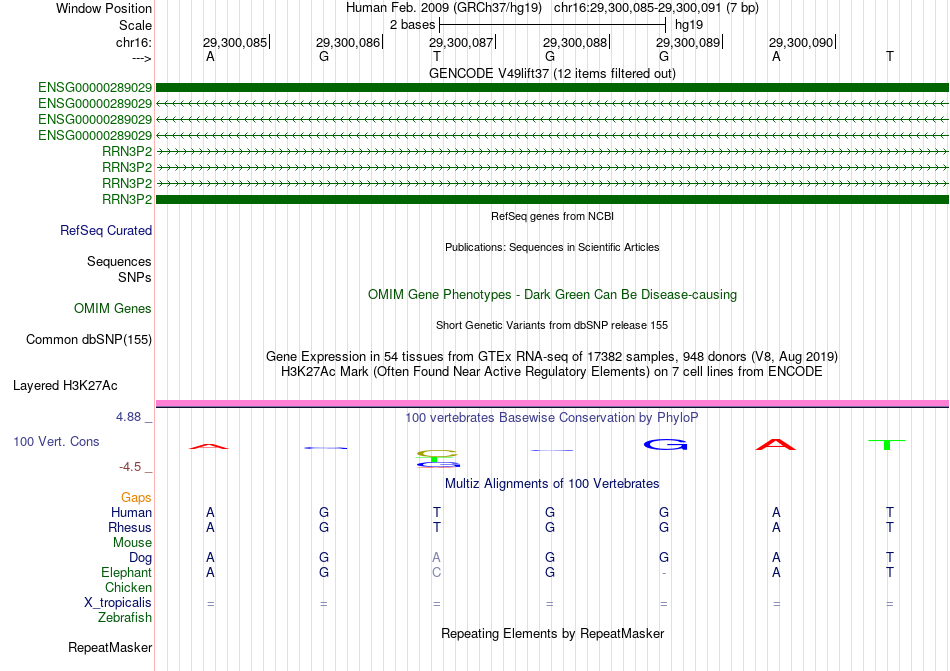Click the 4.88 PhyloP upper scale value
Viewport: 950px width, 671px height.
128,417
